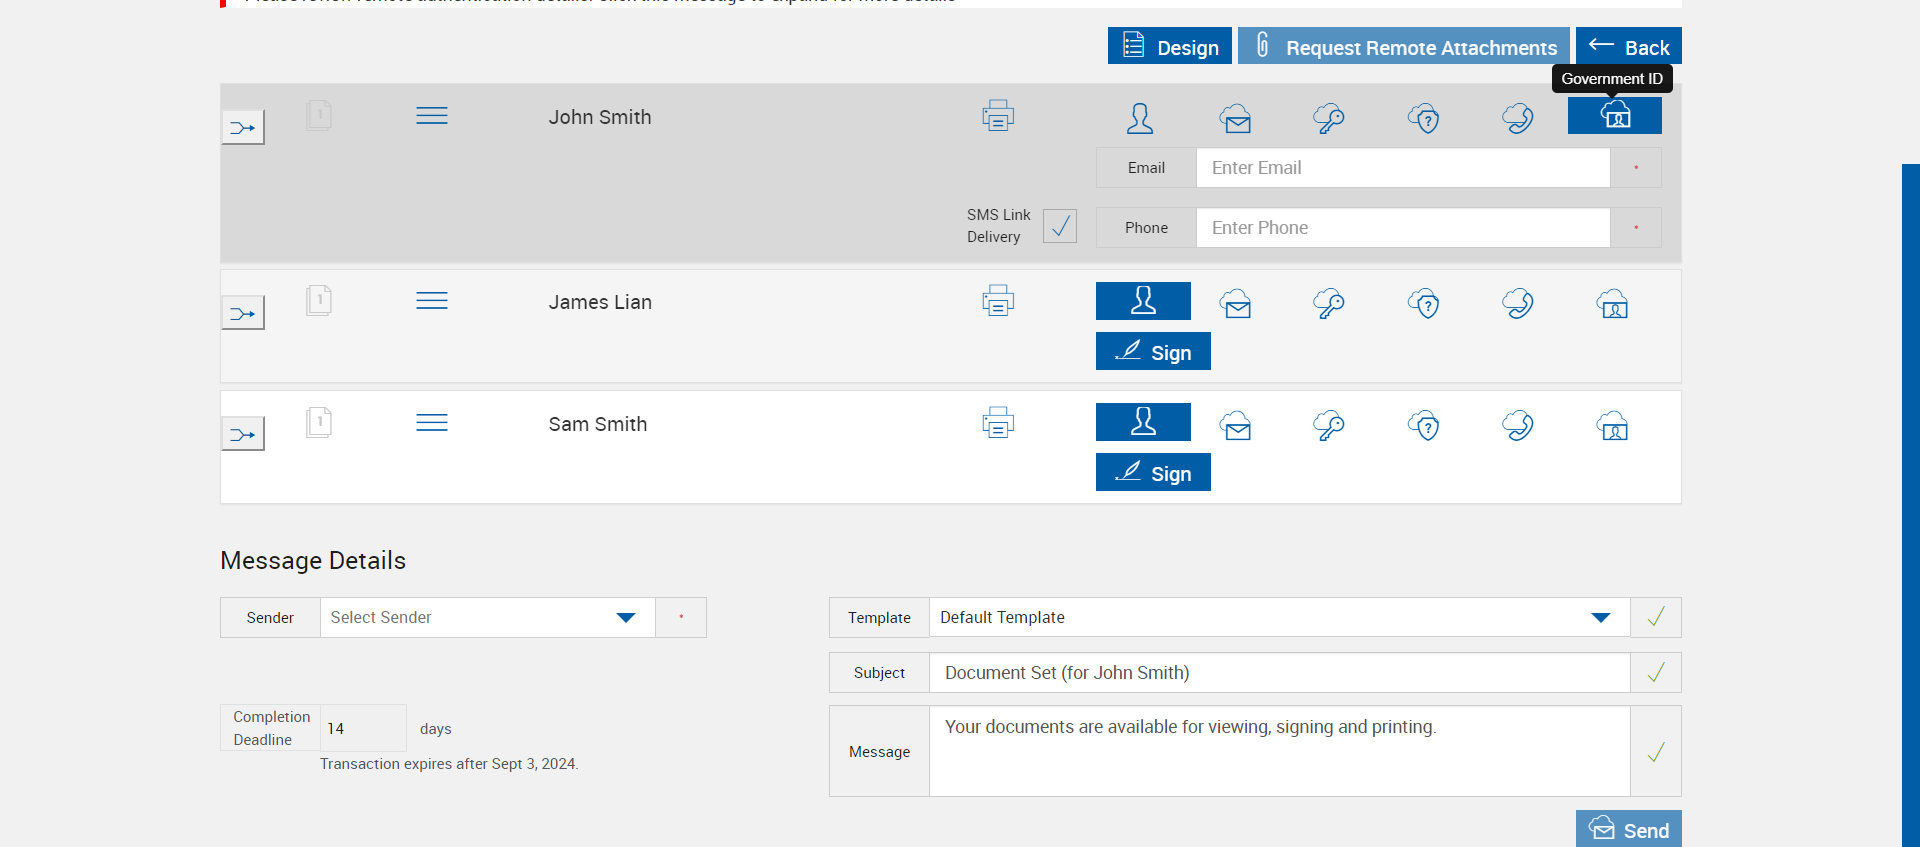Select phone call authentication for James Lian
The height and width of the screenshot is (847, 1920).
[1518, 303]
